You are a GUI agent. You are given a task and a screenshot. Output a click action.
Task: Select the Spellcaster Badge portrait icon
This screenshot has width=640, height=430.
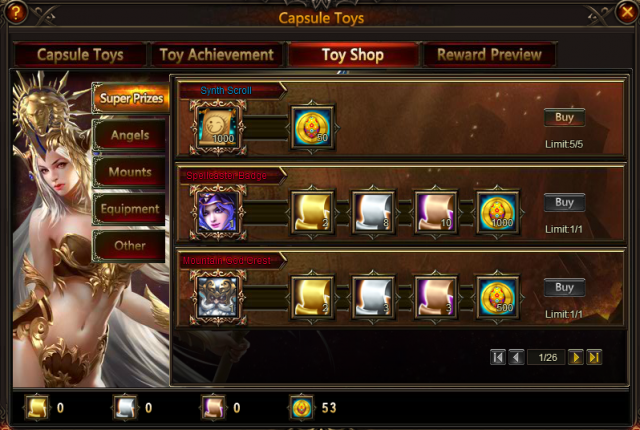[x=218, y=213]
